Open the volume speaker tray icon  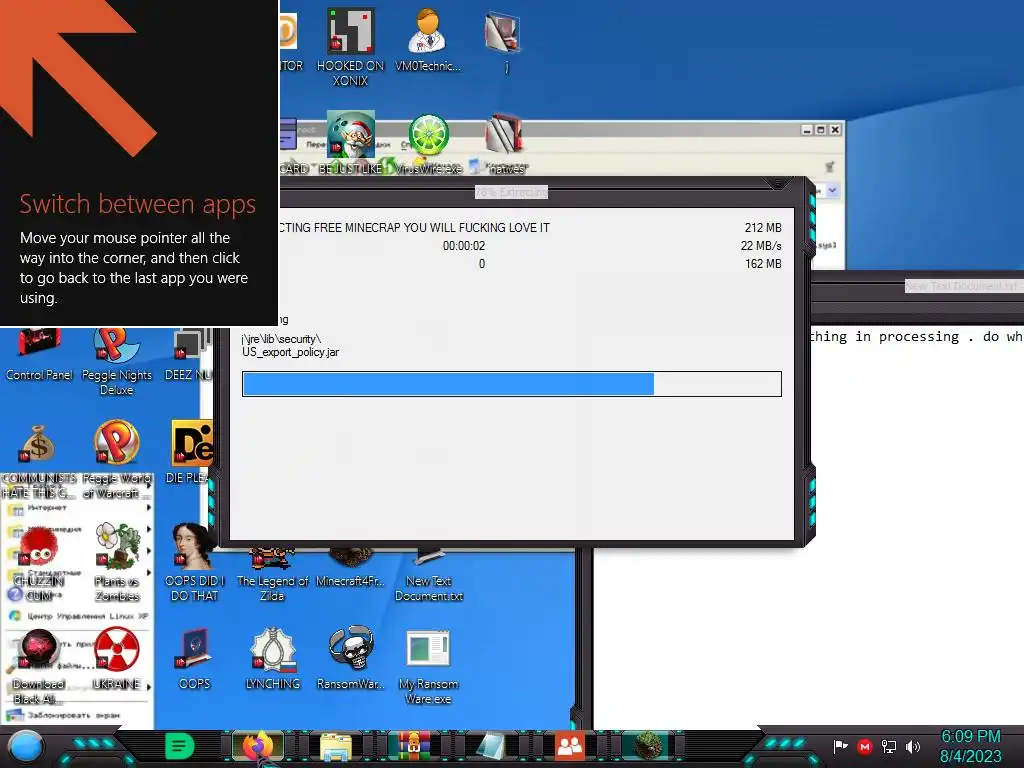(x=913, y=746)
